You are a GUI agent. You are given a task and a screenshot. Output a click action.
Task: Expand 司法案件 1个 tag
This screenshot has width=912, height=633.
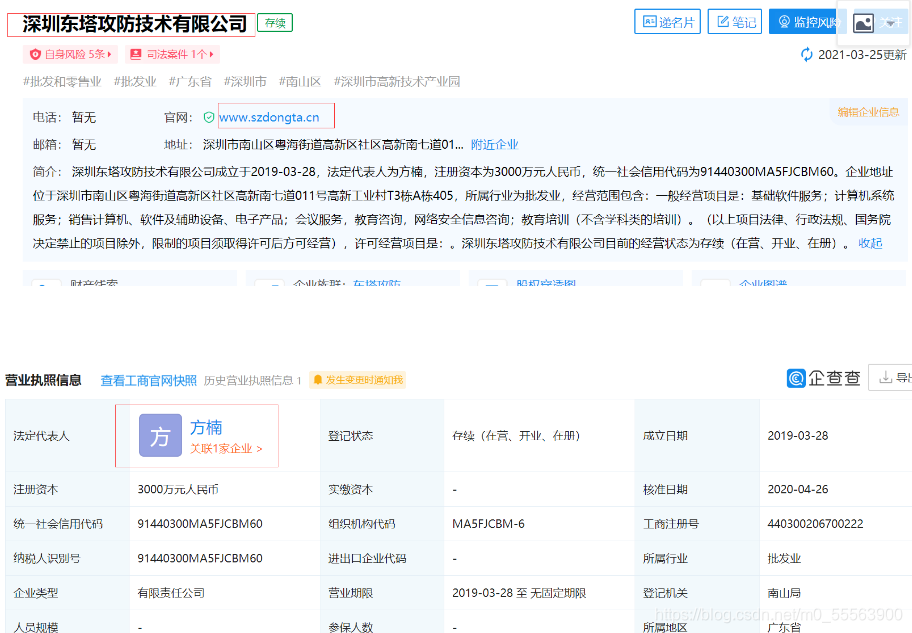[x=172, y=54]
